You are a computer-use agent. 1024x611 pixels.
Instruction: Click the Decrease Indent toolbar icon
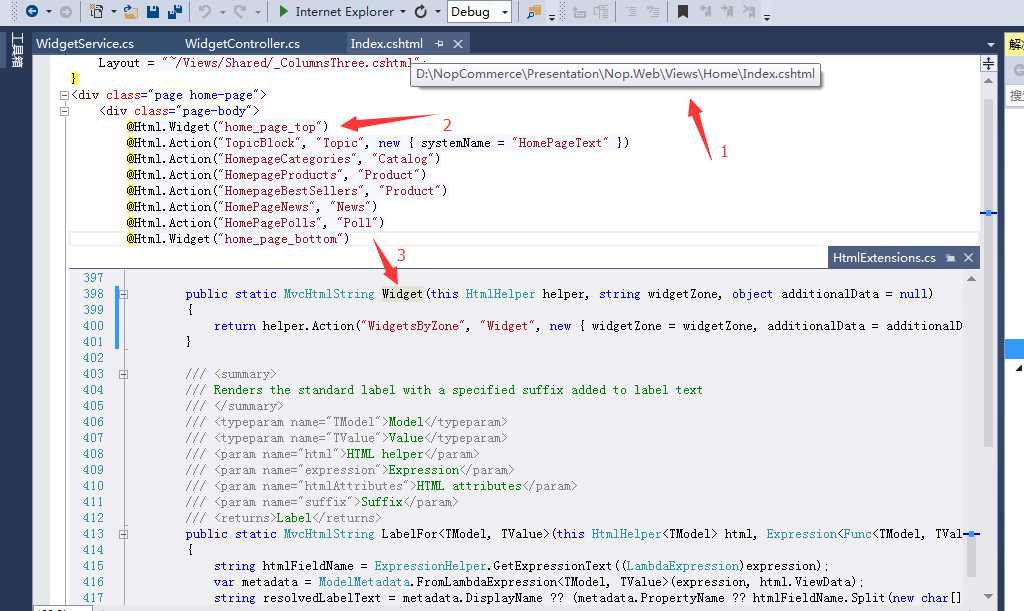click(x=631, y=12)
